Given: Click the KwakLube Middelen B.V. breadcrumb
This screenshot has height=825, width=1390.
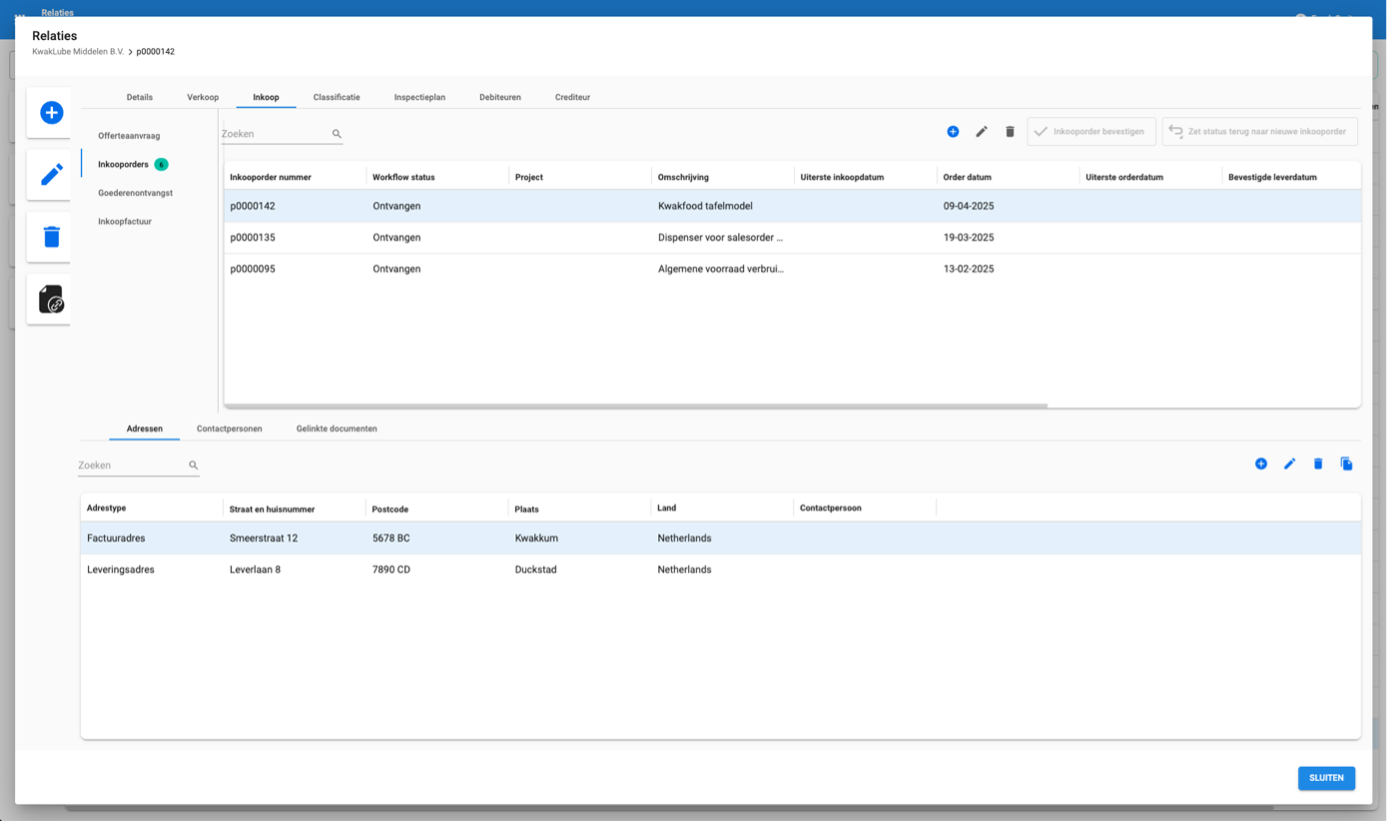Looking at the screenshot, I should (78, 52).
